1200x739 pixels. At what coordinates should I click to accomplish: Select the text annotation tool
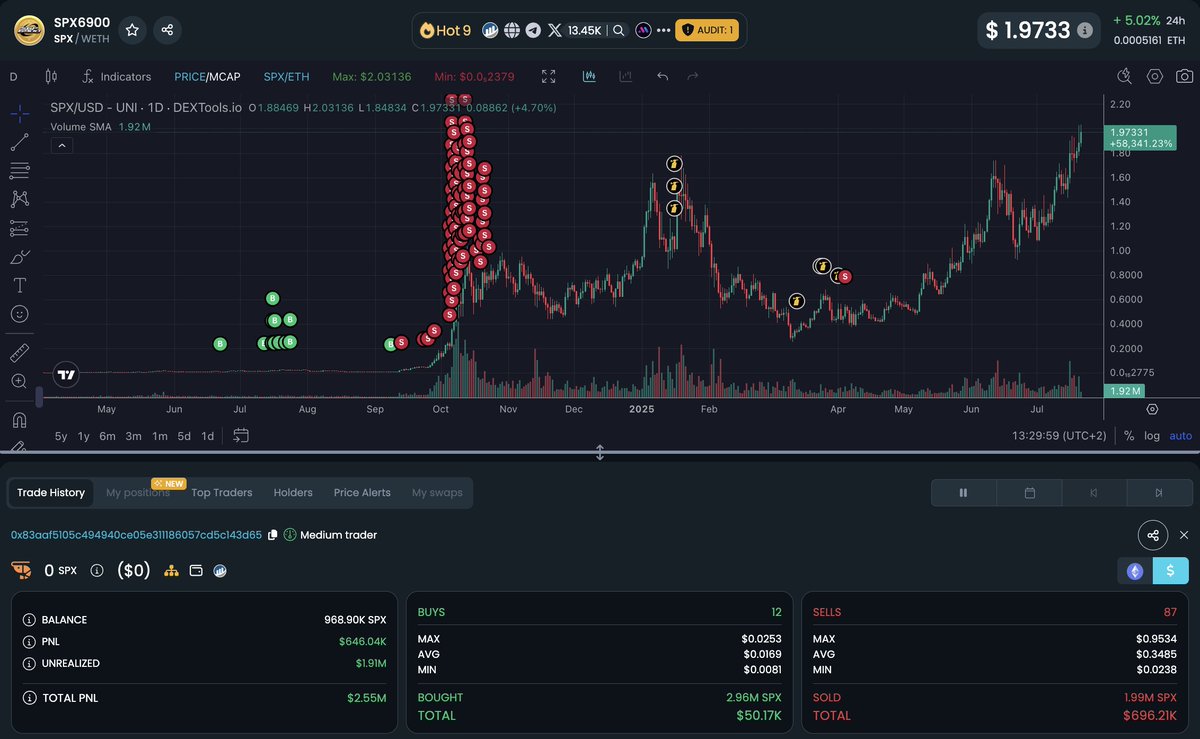click(19, 285)
